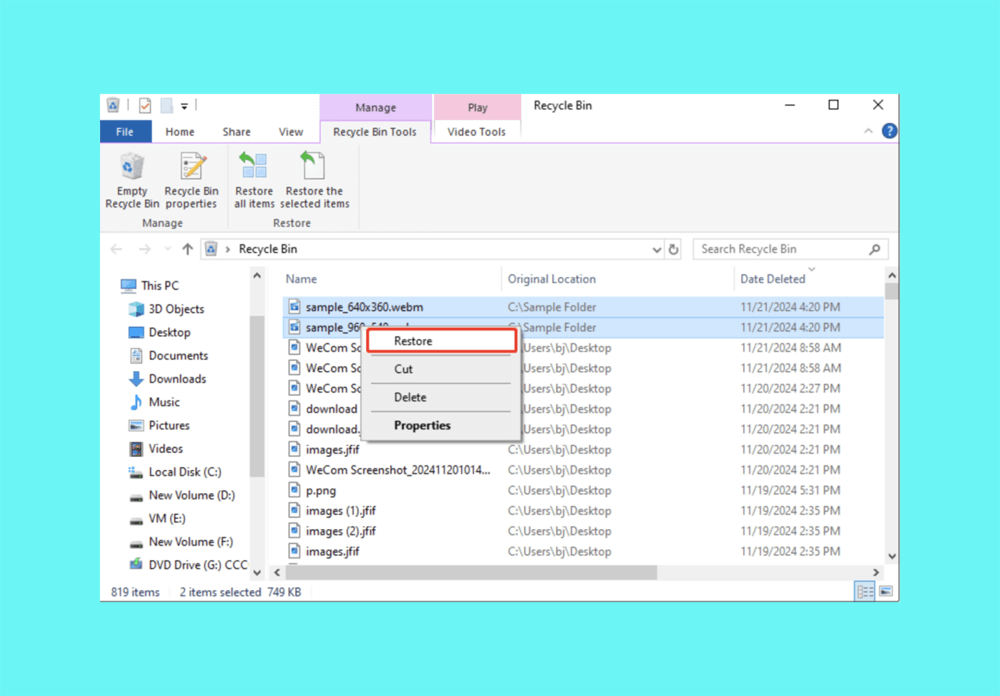Click the search magnifier icon

click(873, 248)
